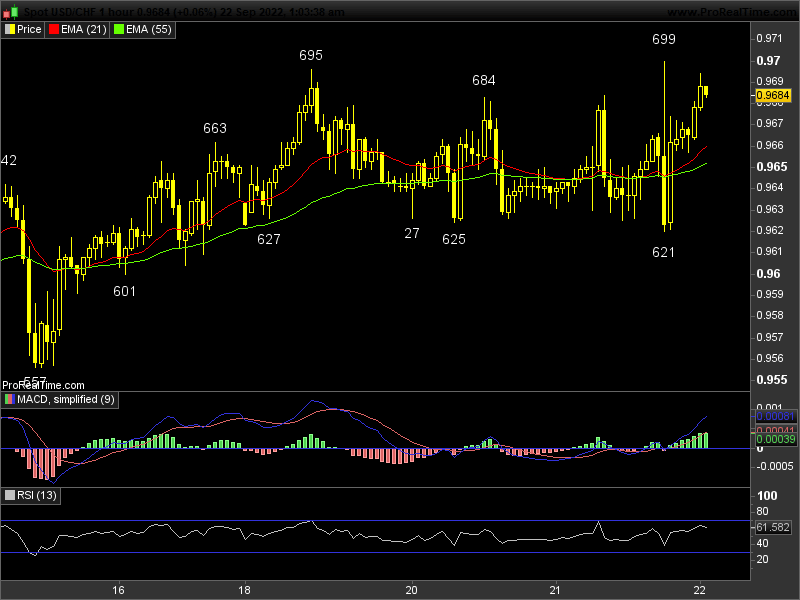Click the yellow bar icon in the Price label
This screenshot has width=800, height=600.
pyautogui.click(x=10, y=29)
